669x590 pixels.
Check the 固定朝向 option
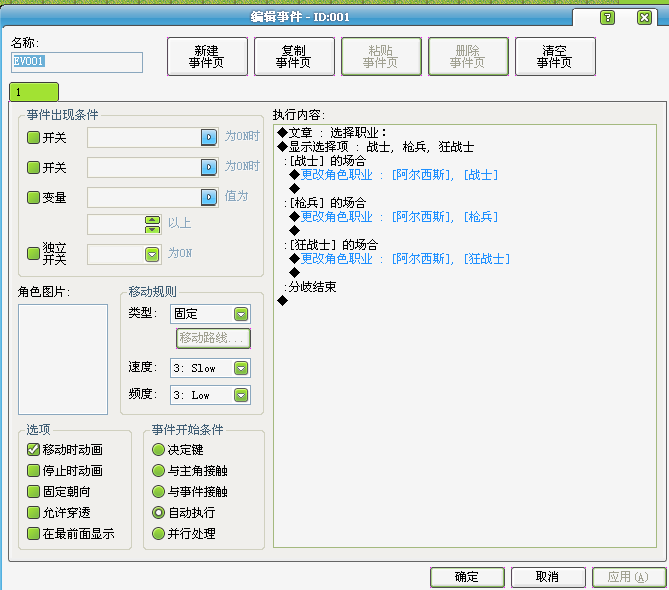coord(33,491)
